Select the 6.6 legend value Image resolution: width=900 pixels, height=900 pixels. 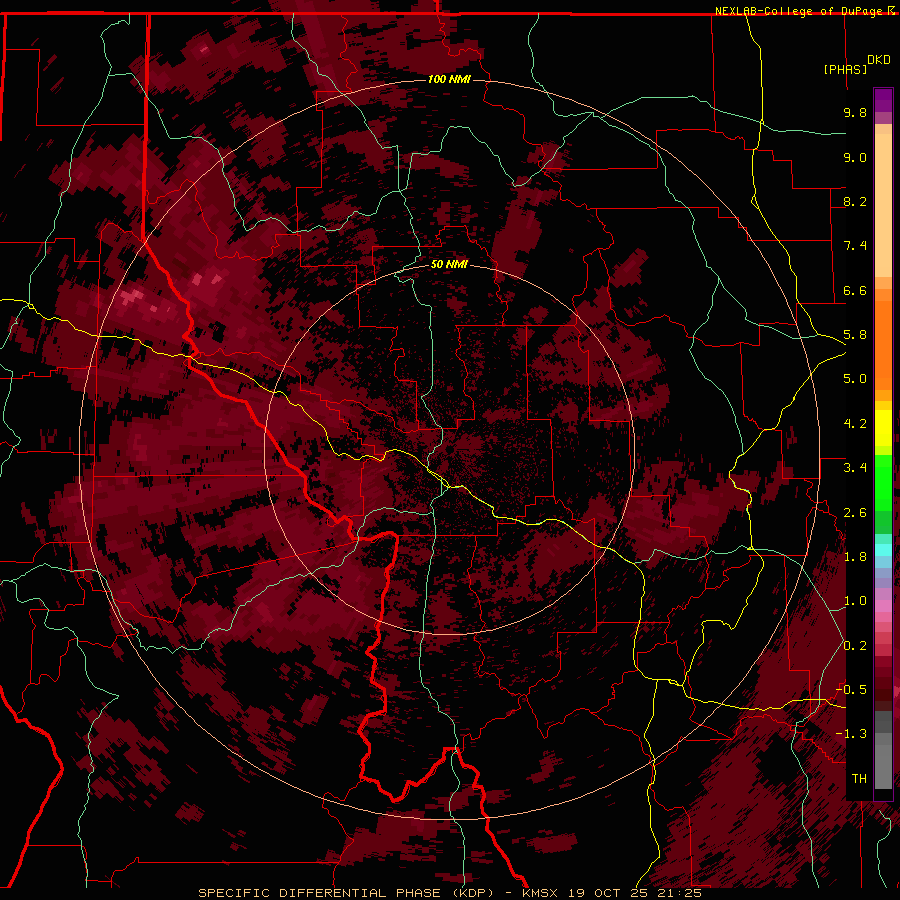pos(855,290)
